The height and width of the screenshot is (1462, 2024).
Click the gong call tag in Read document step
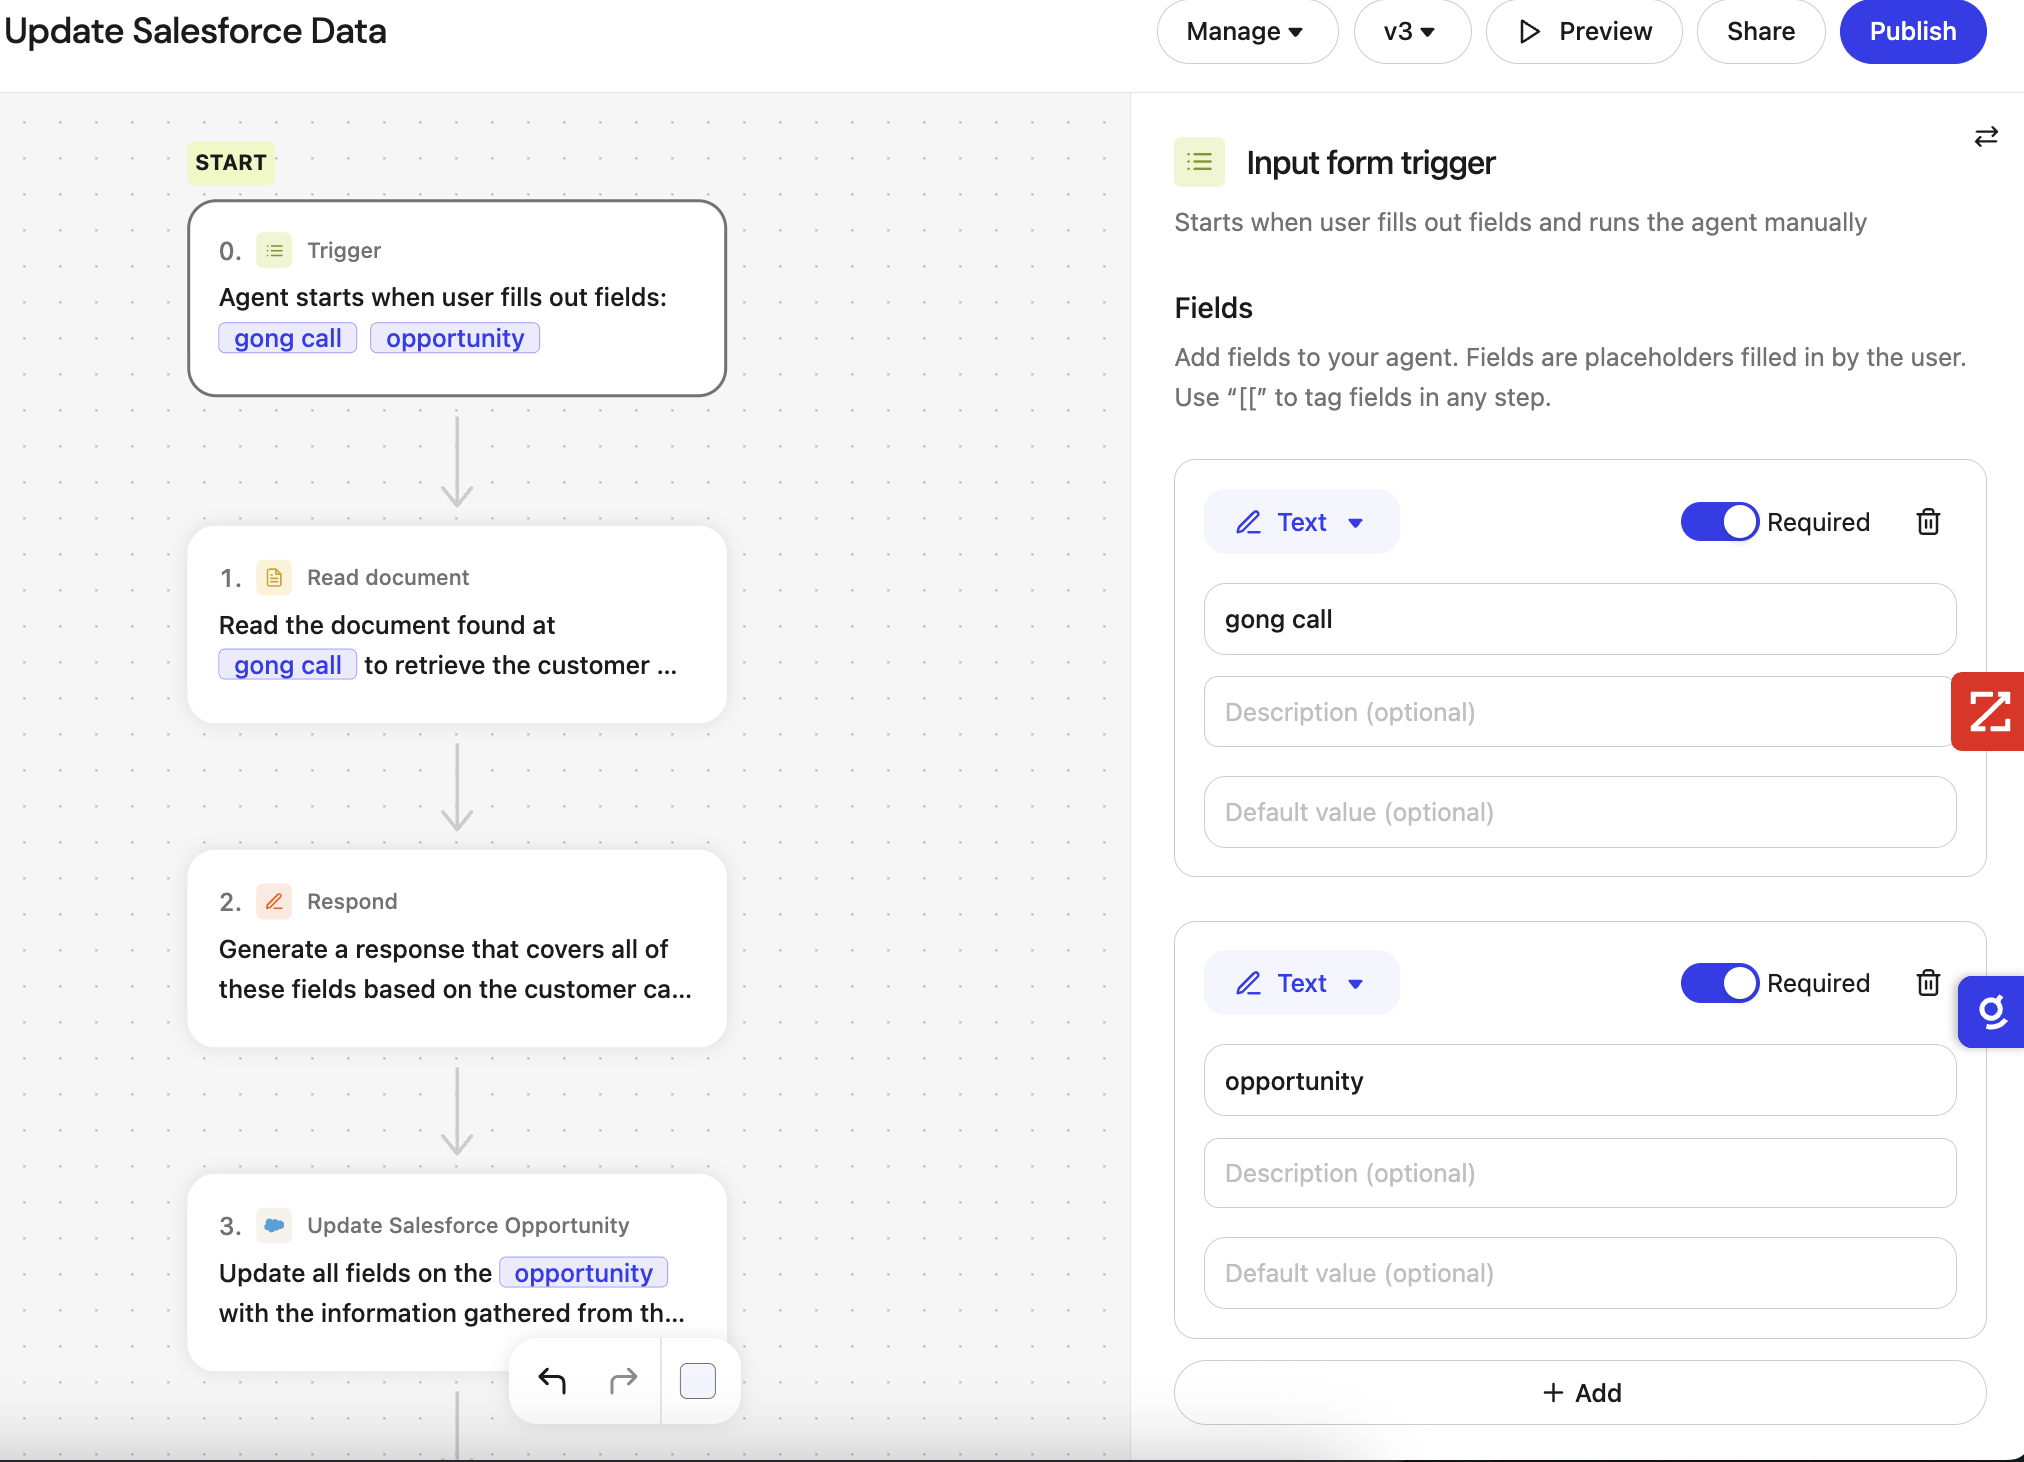[x=288, y=665]
